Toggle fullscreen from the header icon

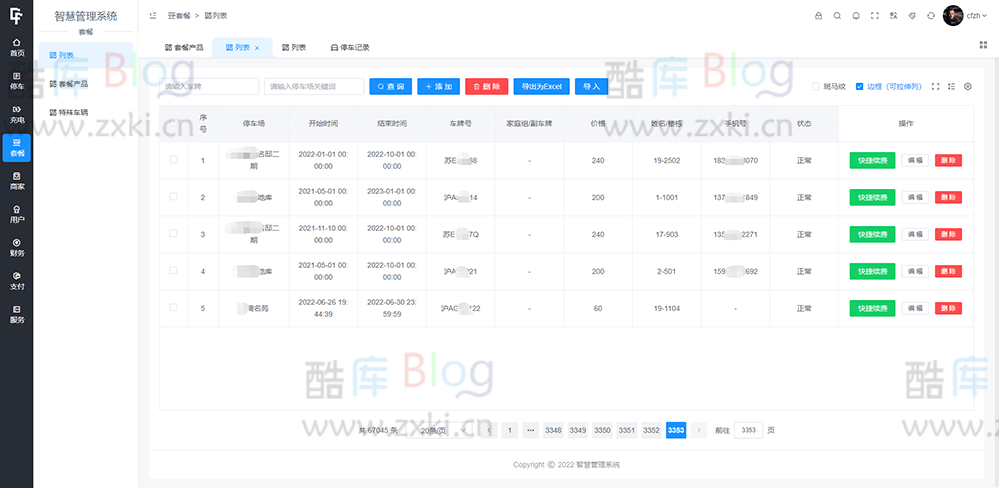click(875, 16)
